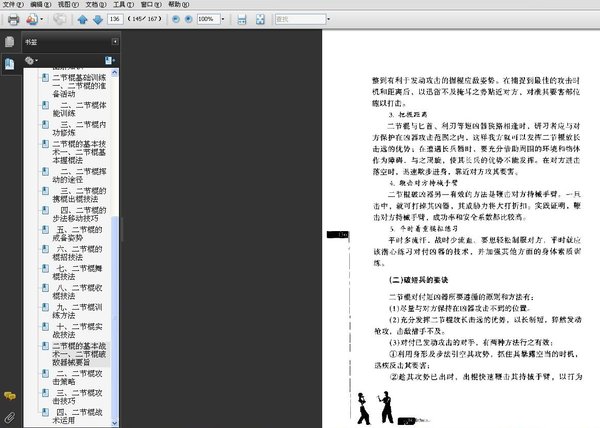Collapse the bookmarks panel with top-right button
The height and width of the screenshot is (428, 600).
[x=115, y=41]
